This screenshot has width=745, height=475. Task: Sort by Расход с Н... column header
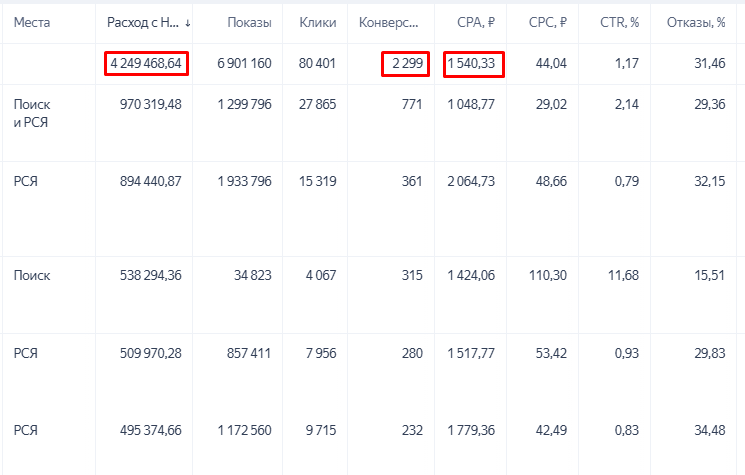coord(143,22)
